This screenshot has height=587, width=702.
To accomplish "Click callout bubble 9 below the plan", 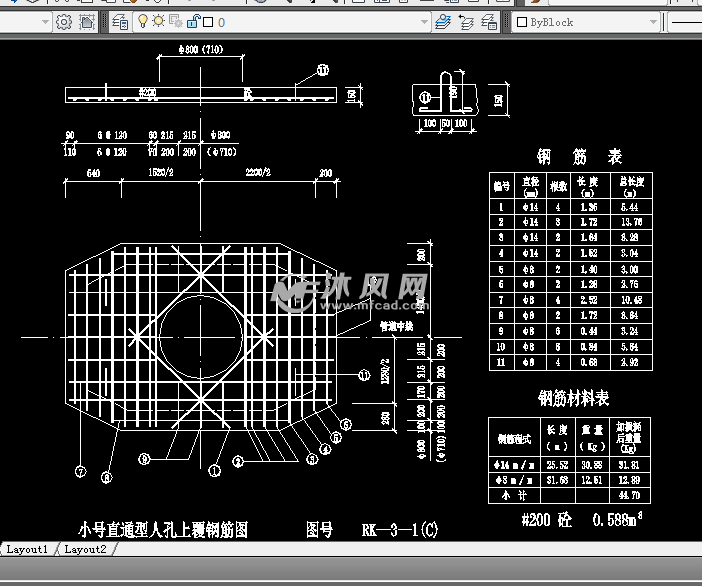I will 144,459.
